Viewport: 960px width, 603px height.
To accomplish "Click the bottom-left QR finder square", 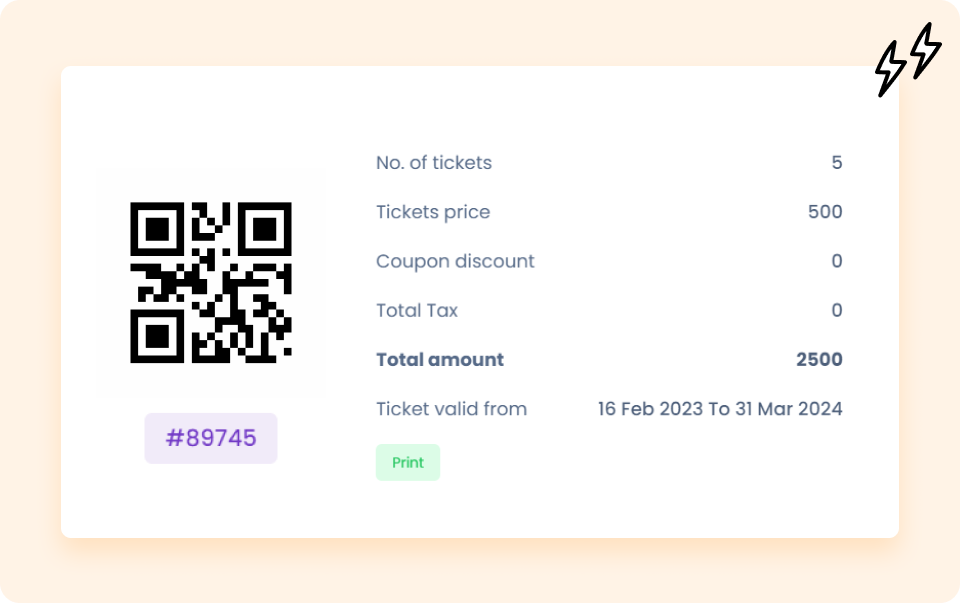I will coord(157,336).
